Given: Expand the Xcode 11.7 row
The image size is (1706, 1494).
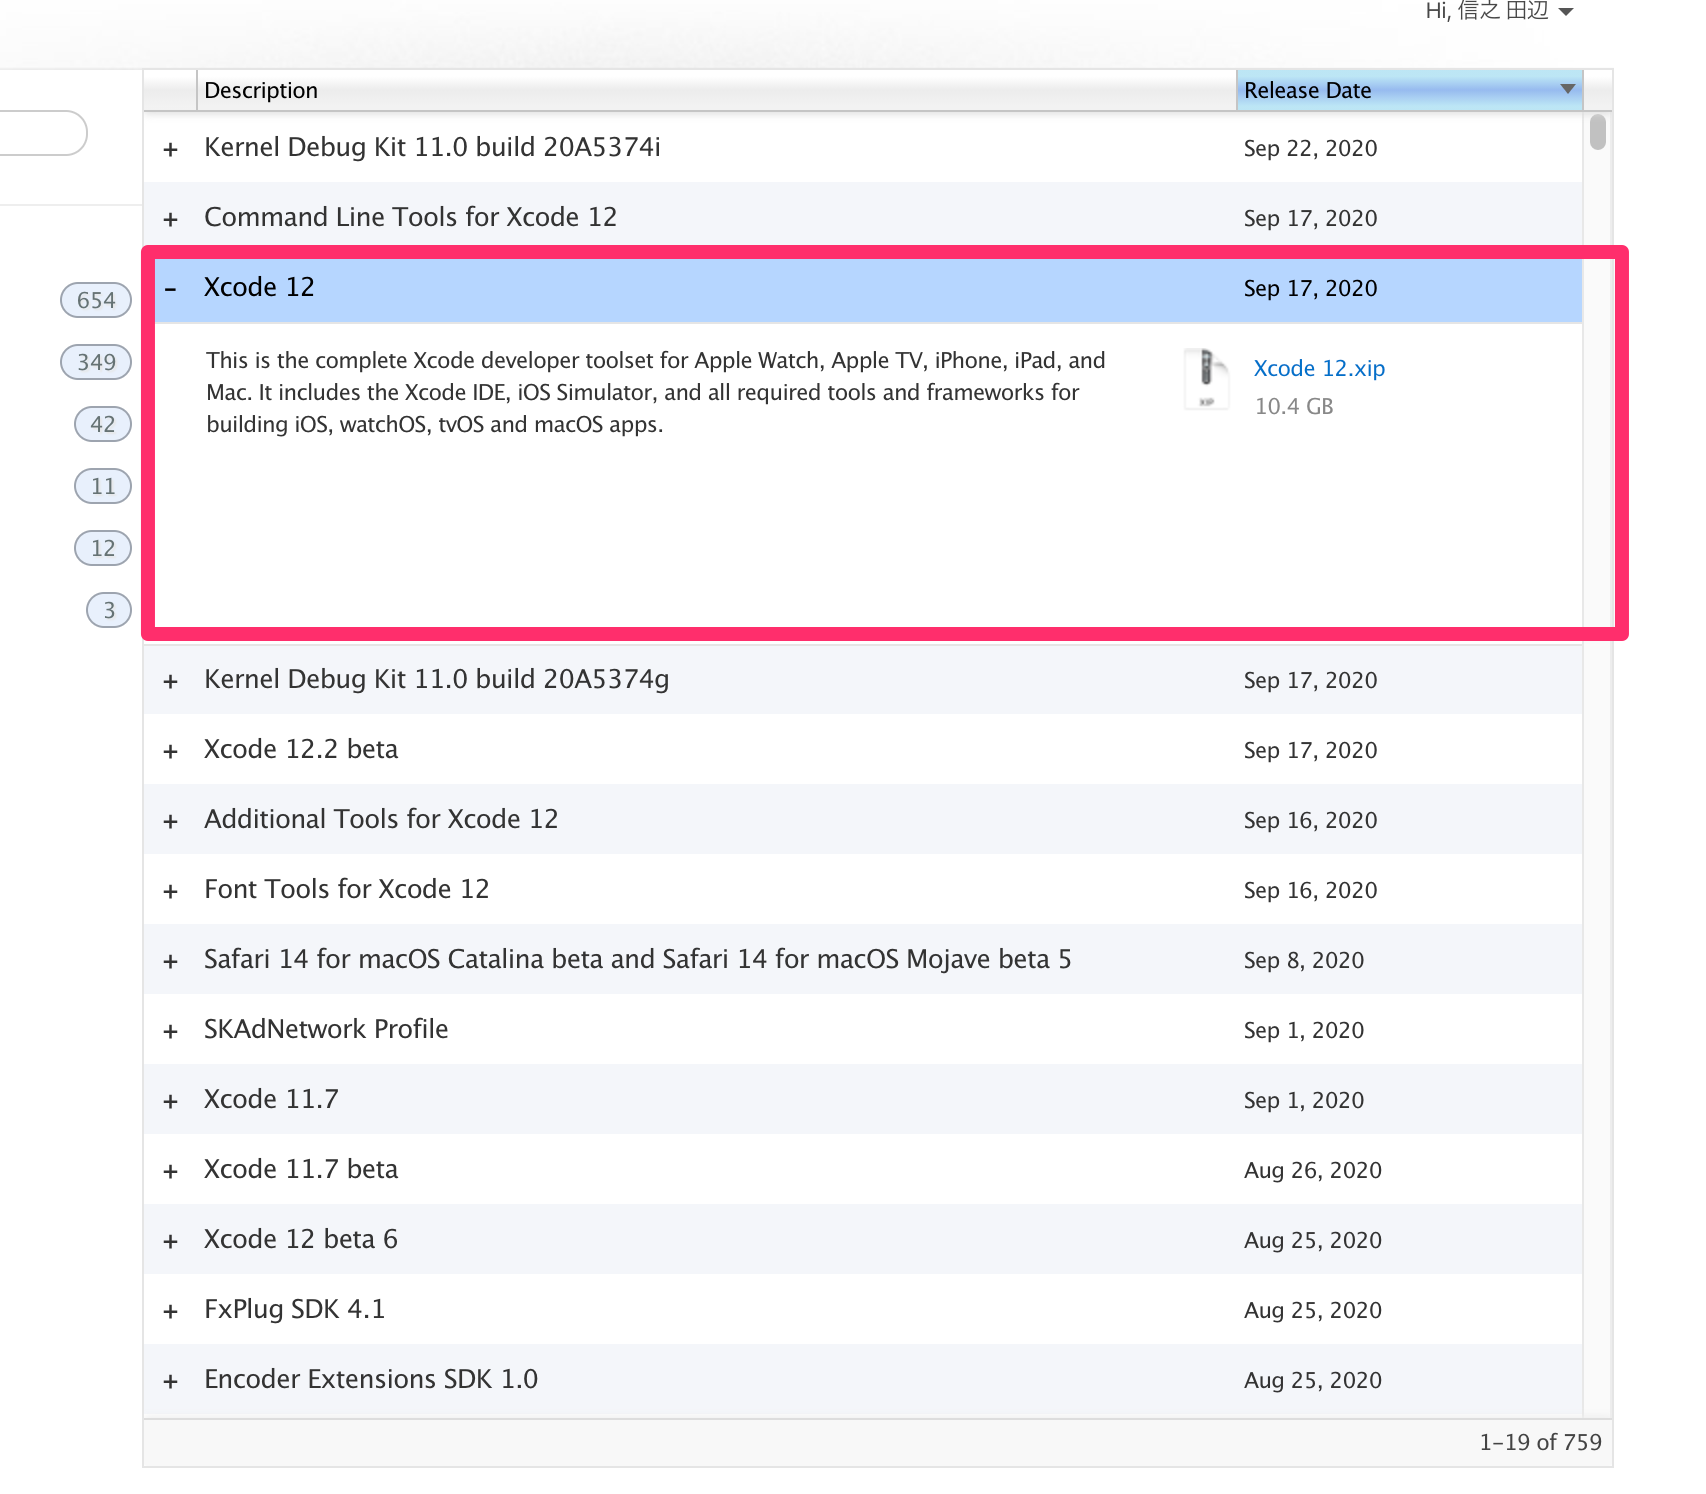Looking at the screenshot, I should coord(170,1100).
